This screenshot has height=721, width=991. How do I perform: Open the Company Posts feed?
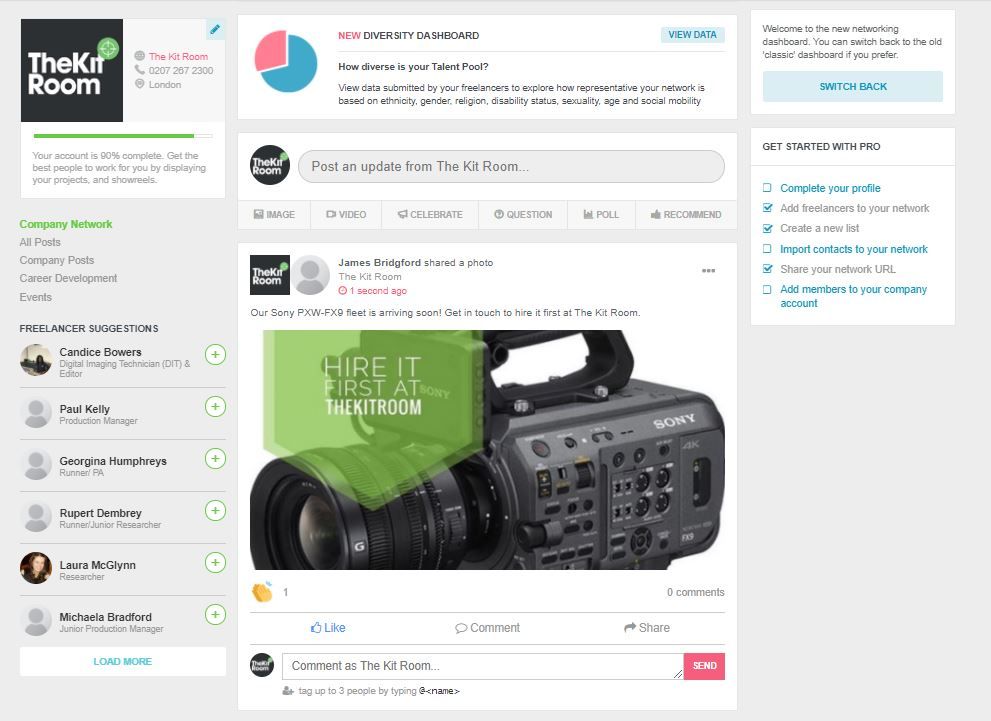click(x=57, y=260)
